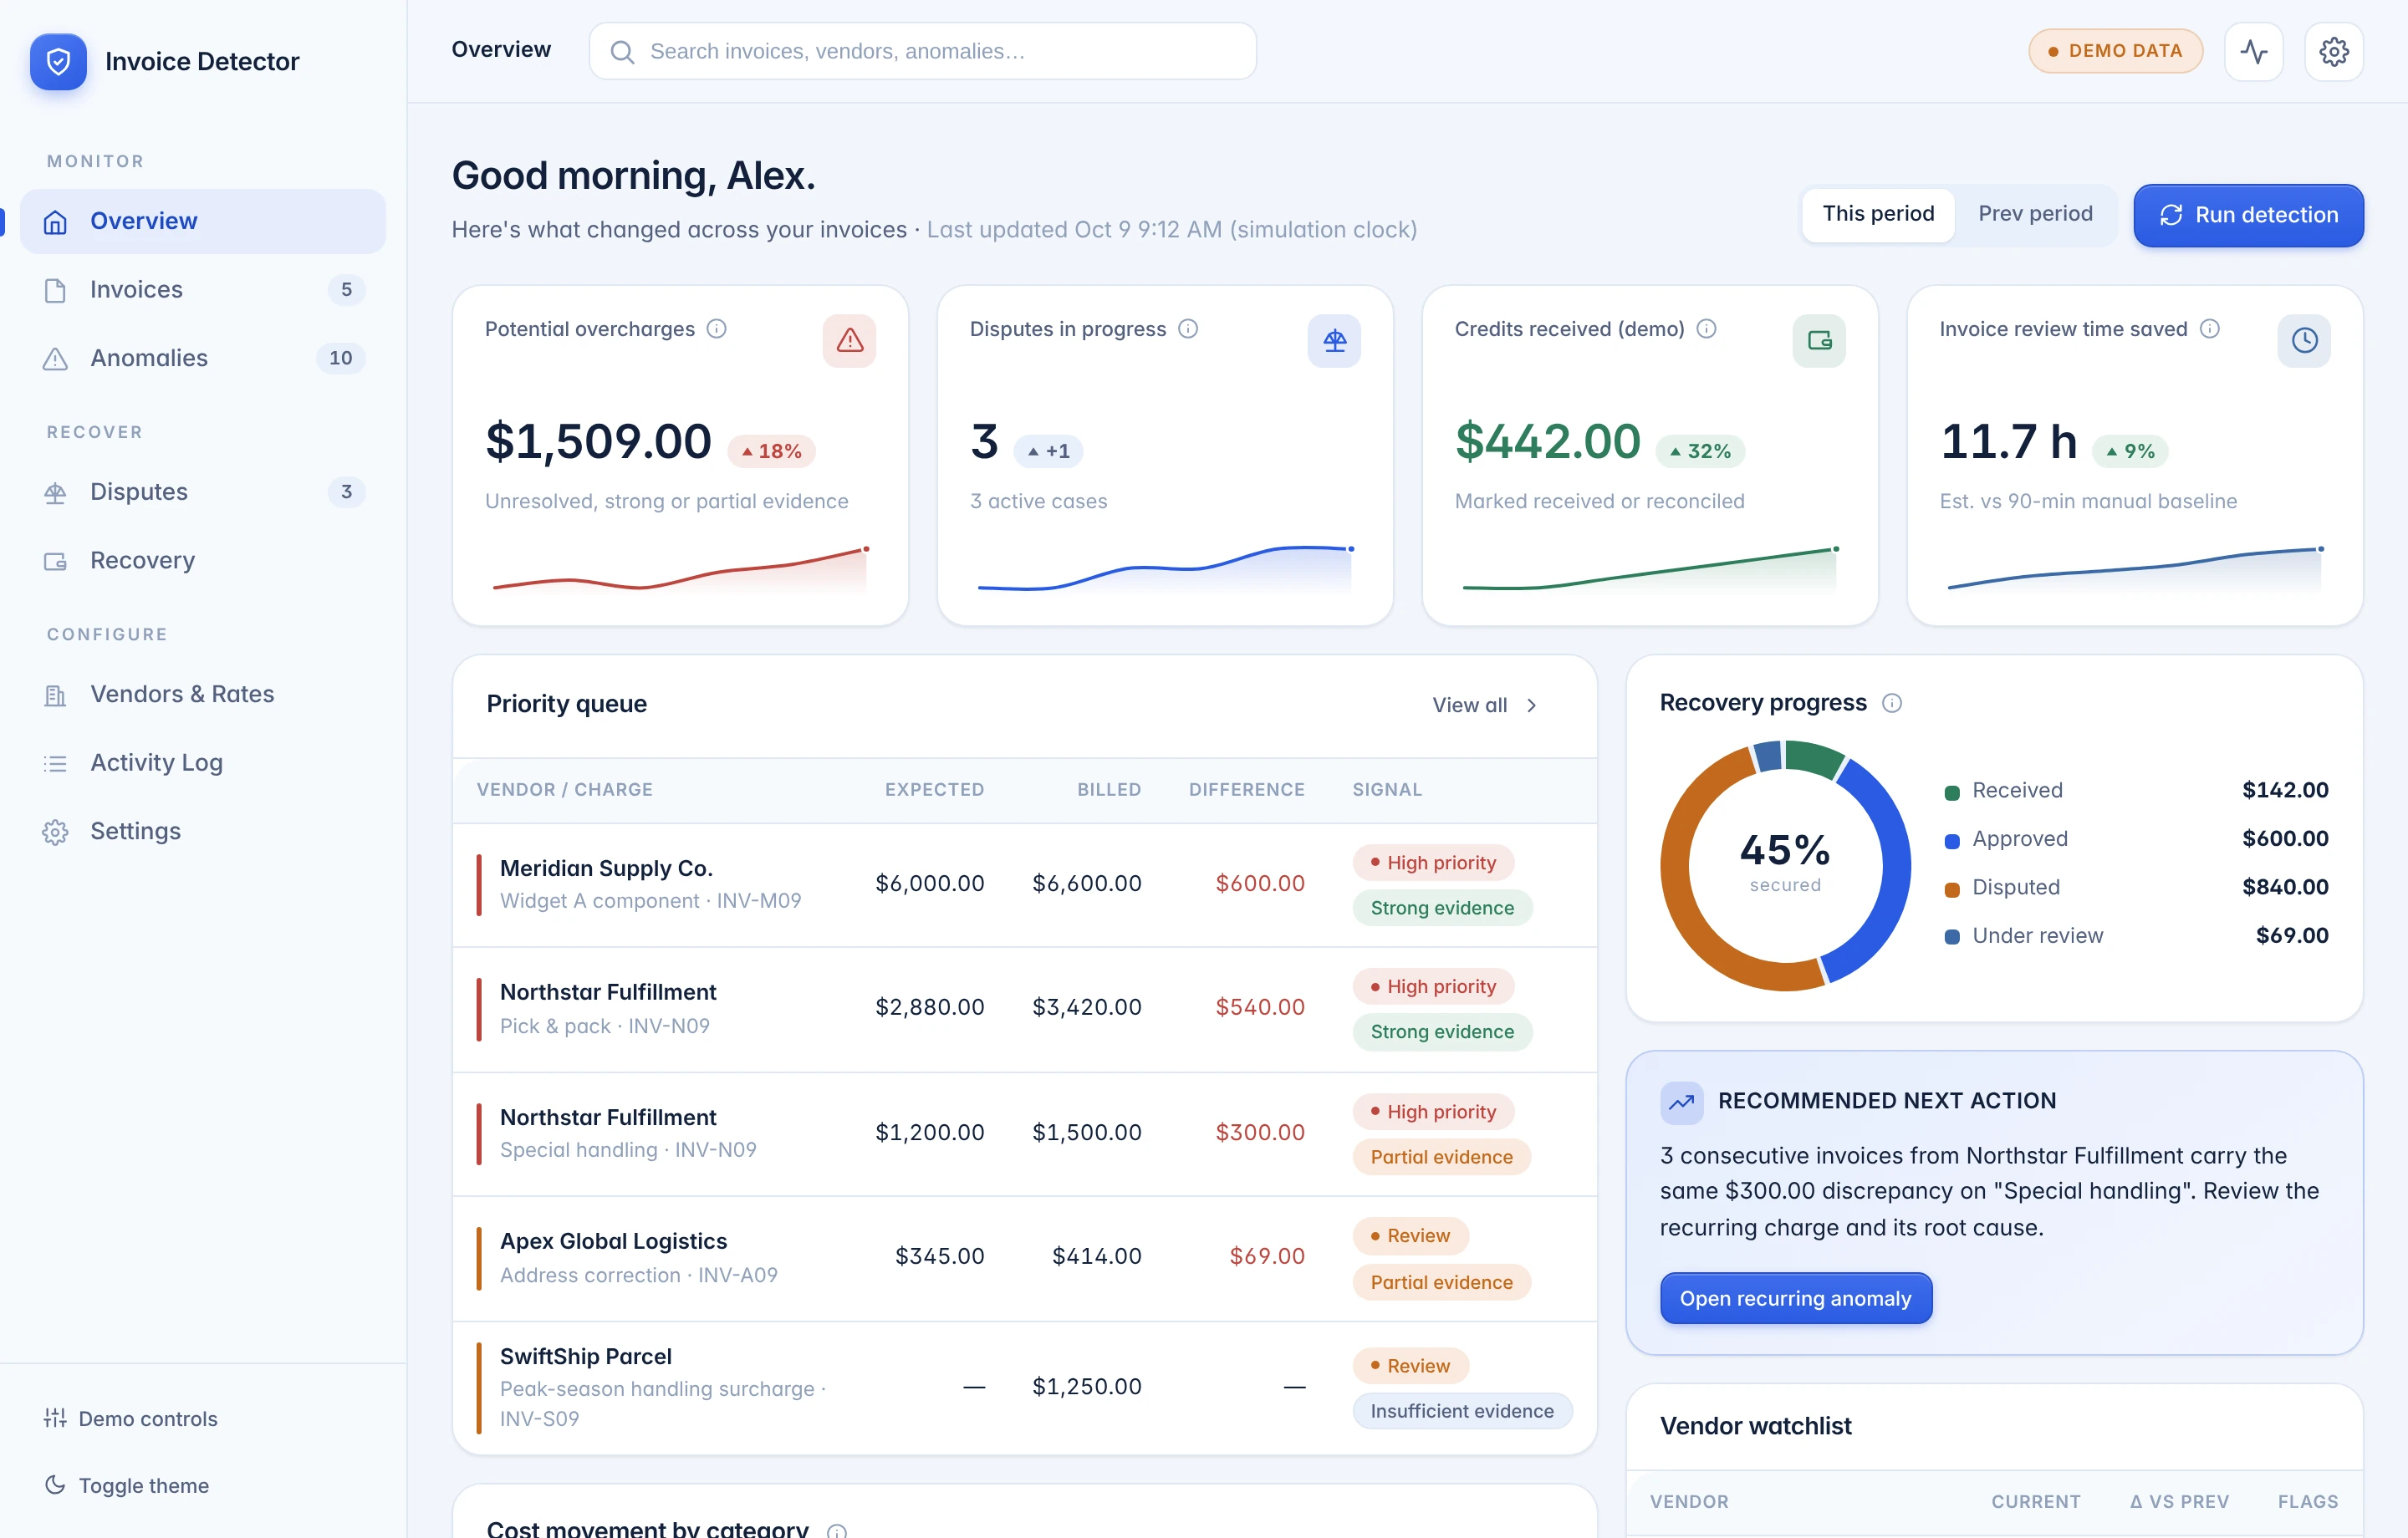Open Overview in the sidebar
This screenshot has height=1538, width=2408.
[203, 221]
